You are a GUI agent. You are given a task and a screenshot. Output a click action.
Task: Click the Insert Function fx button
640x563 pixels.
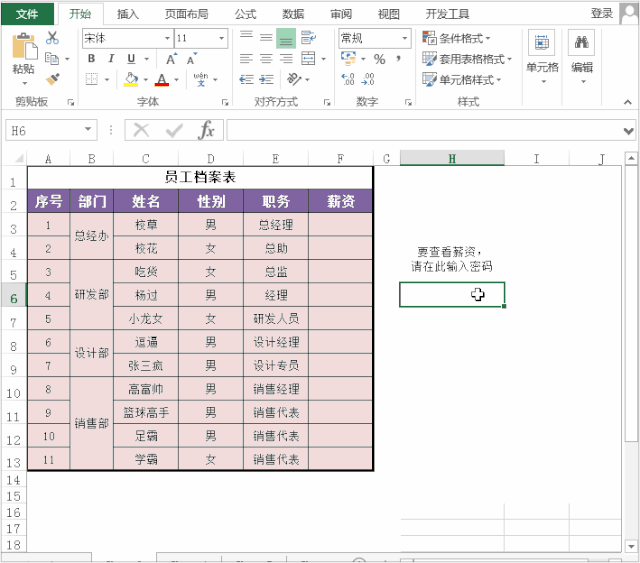pos(207,130)
